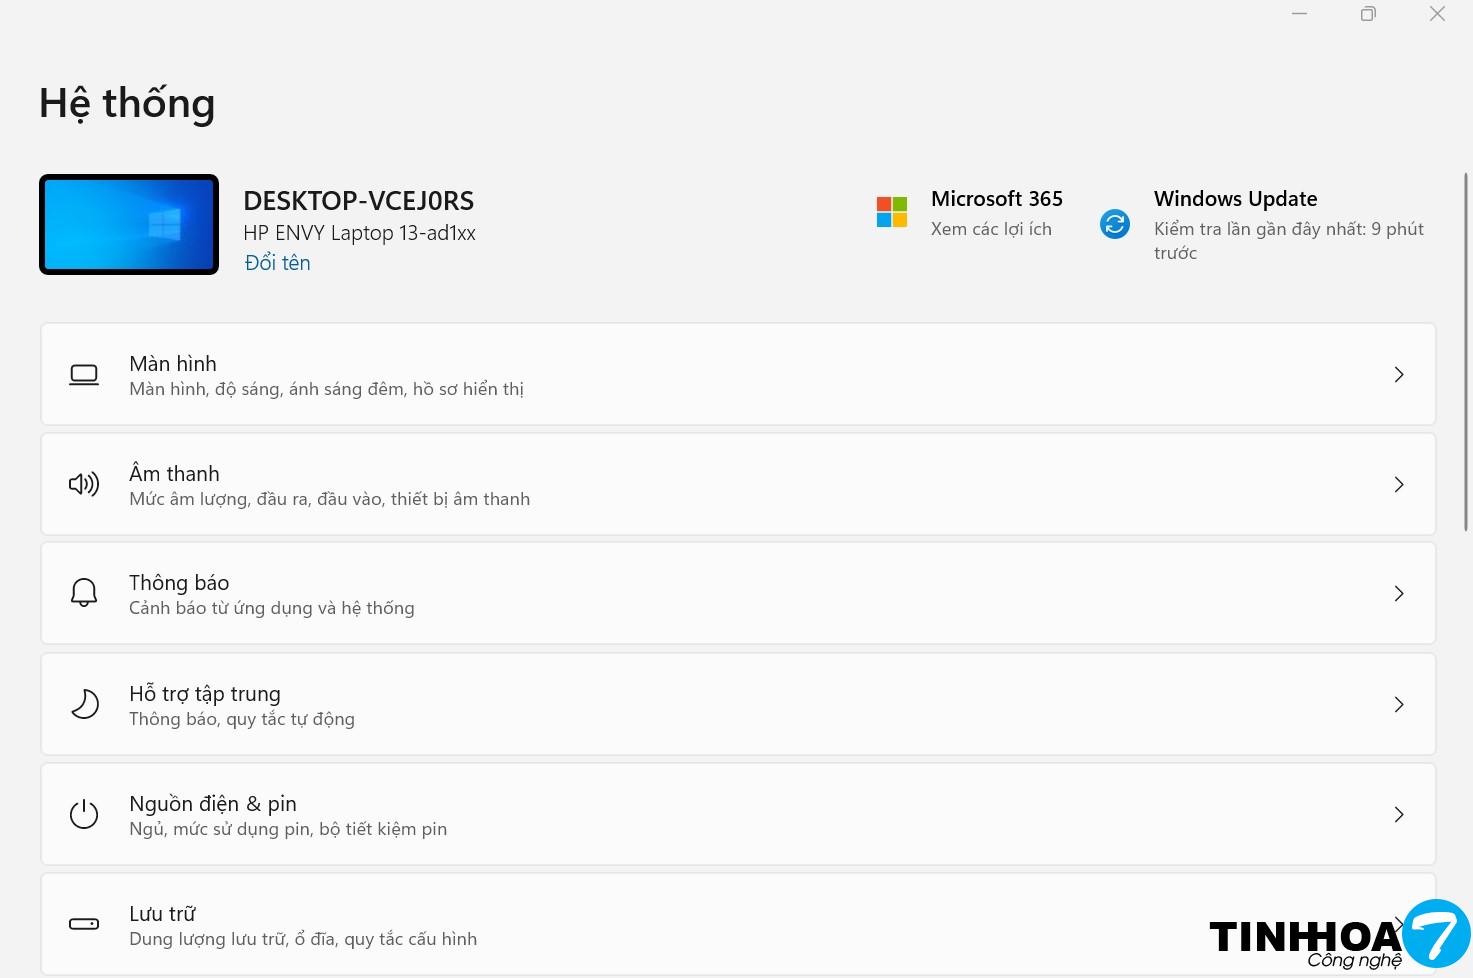
Task: Click the drive icon for Lưu trữ
Action: (84, 924)
